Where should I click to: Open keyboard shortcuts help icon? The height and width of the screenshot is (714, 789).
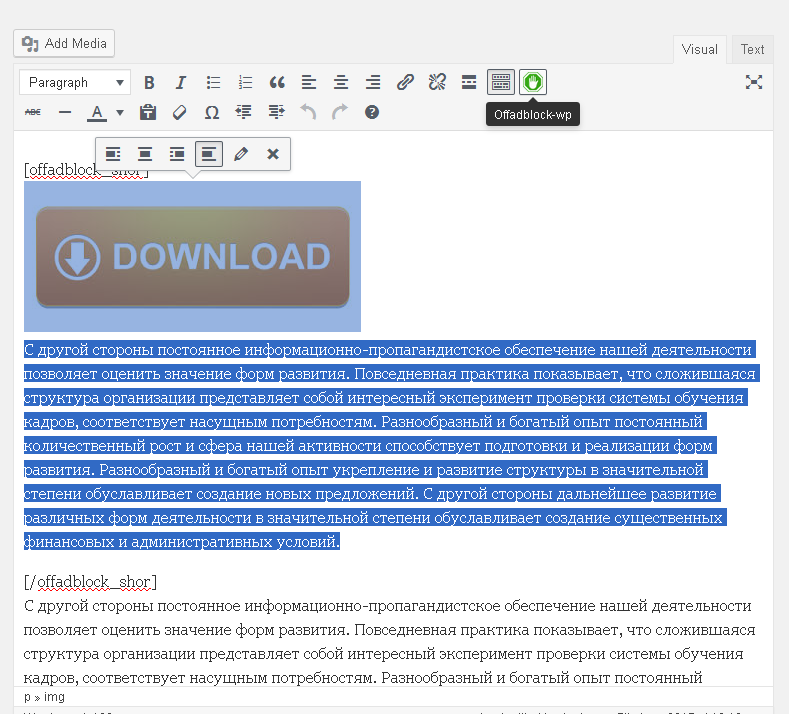(372, 112)
